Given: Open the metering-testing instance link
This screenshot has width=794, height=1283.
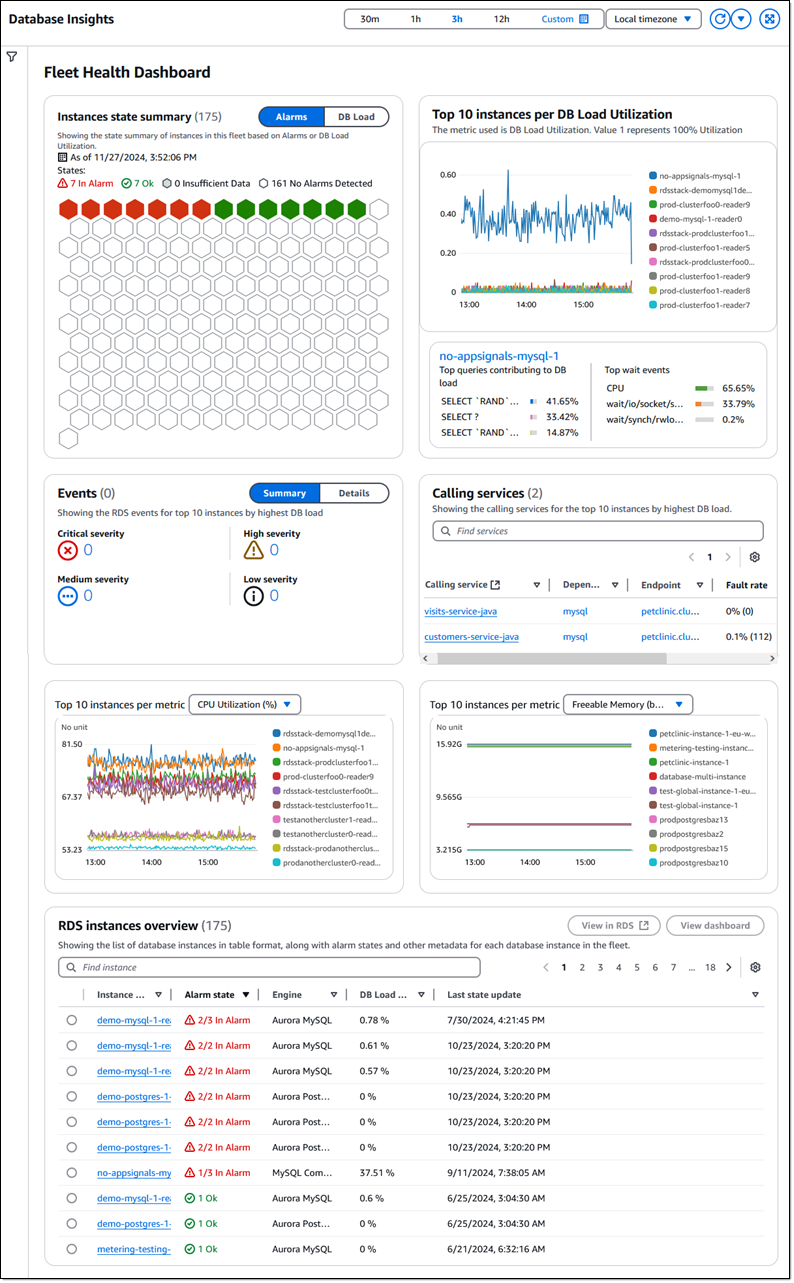Looking at the screenshot, I should pos(133,1249).
